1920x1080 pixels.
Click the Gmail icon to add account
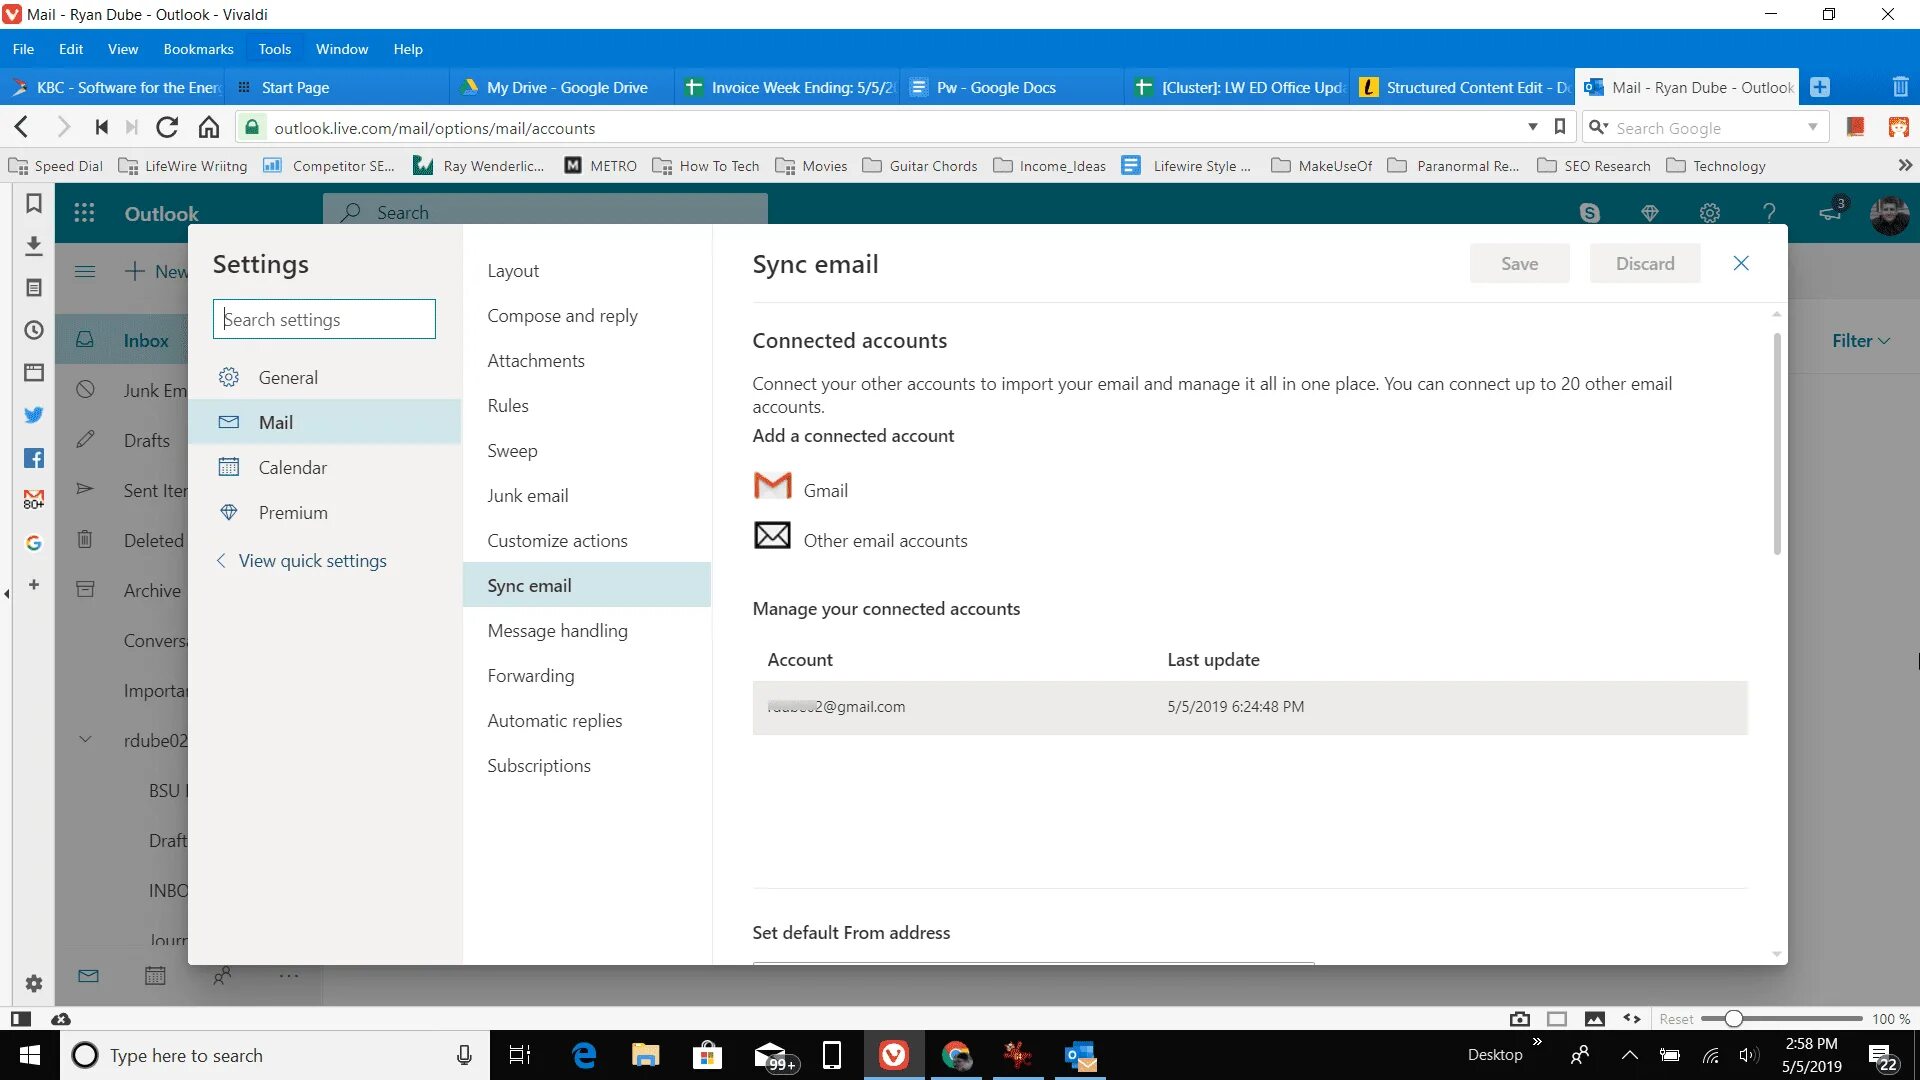772,487
